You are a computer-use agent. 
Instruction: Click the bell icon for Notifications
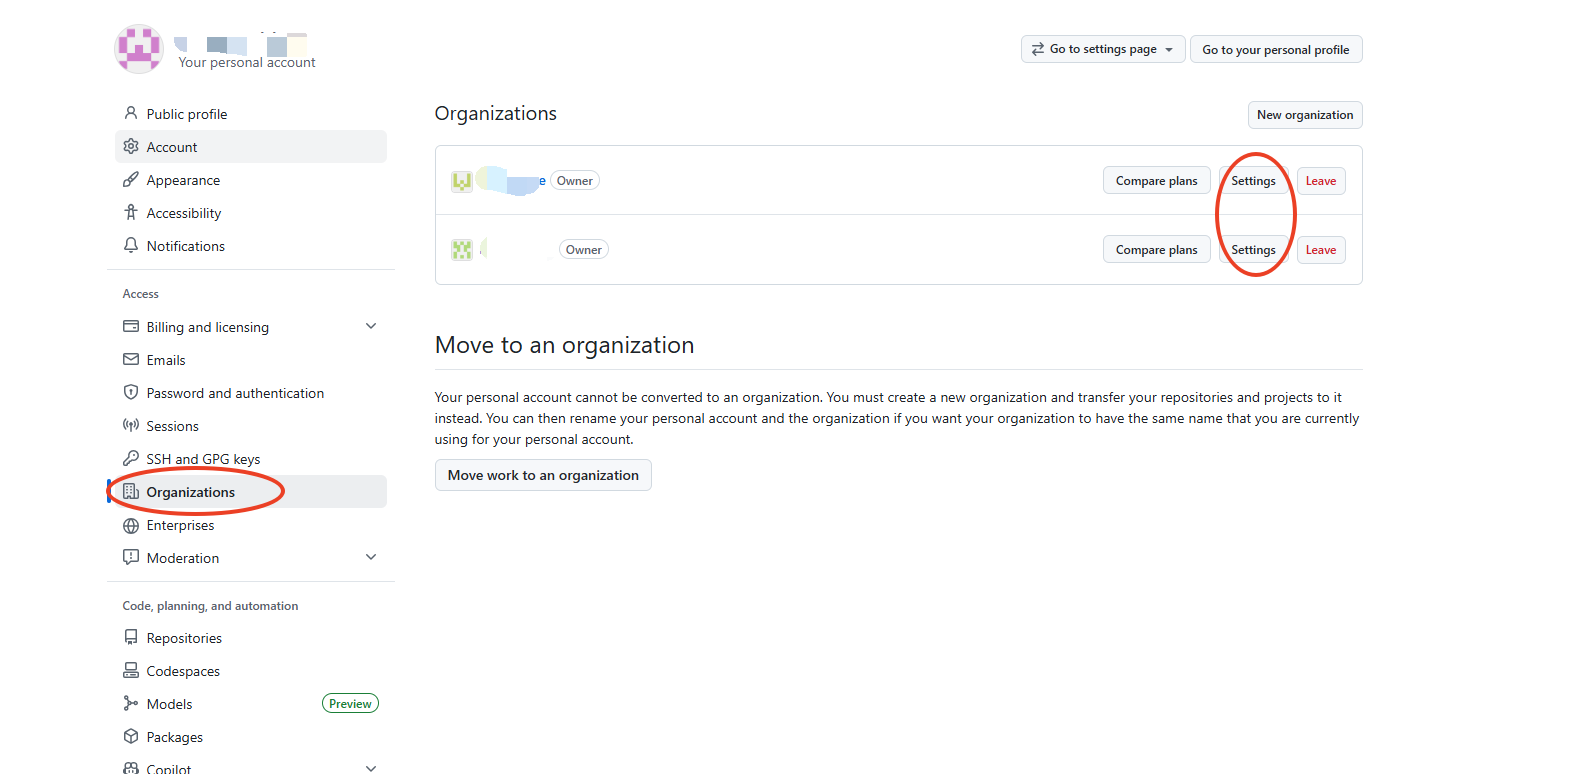pyautogui.click(x=131, y=245)
